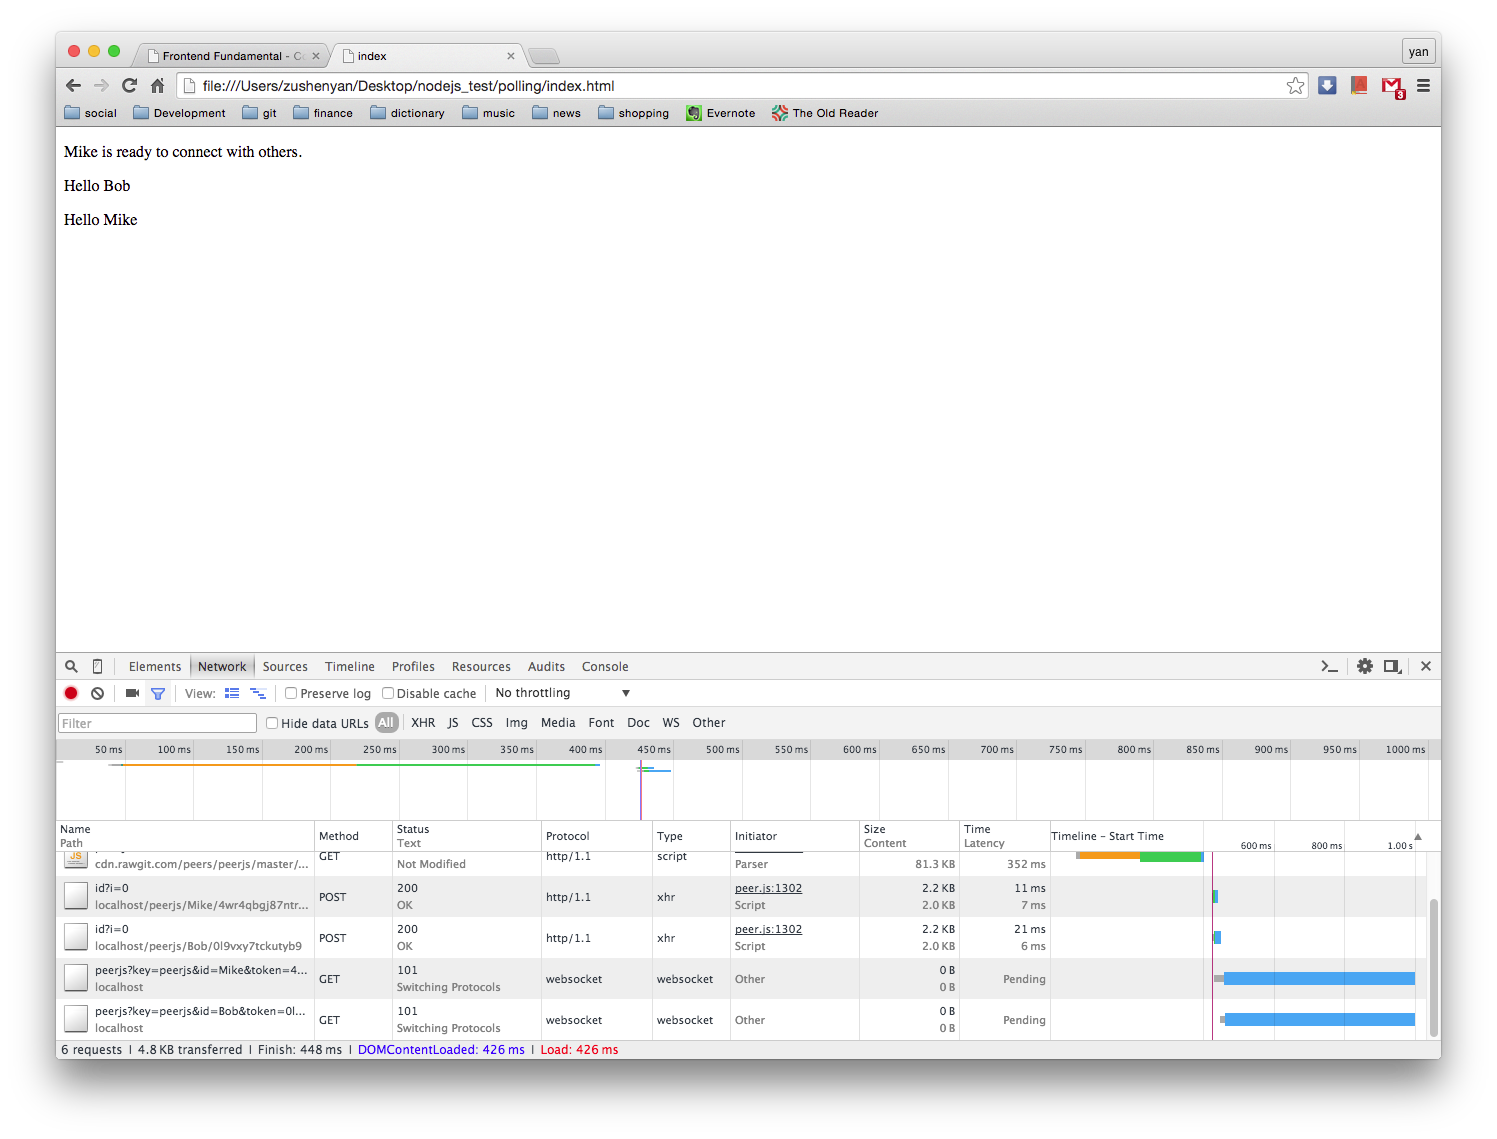The width and height of the screenshot is (1497, 1139).
Task: Switch to the Console panel
Action: [605, 667]
